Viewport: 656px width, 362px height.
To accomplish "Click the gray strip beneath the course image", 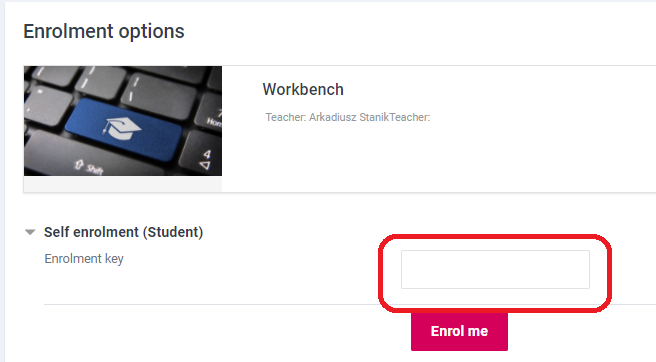I will [123, 184].
